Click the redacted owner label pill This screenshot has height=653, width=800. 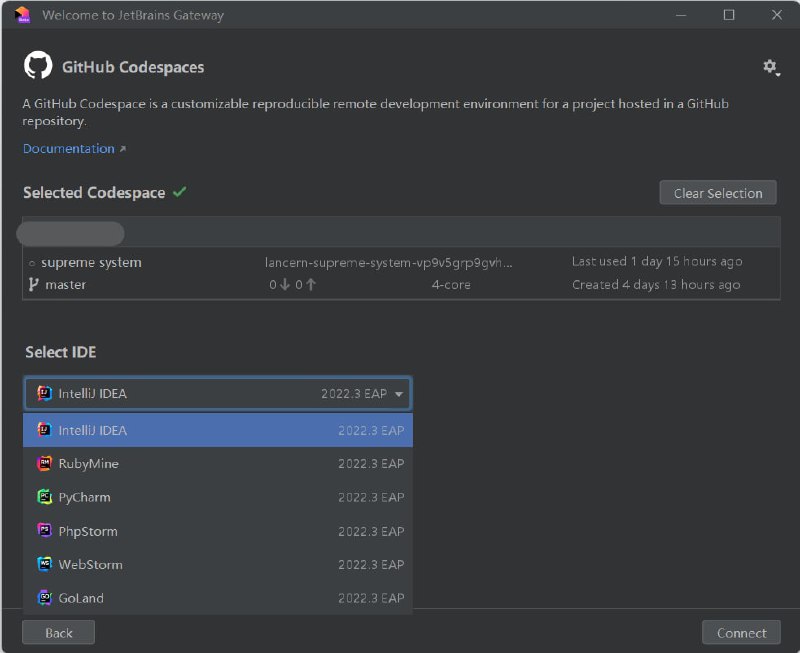tap(70, 234)
